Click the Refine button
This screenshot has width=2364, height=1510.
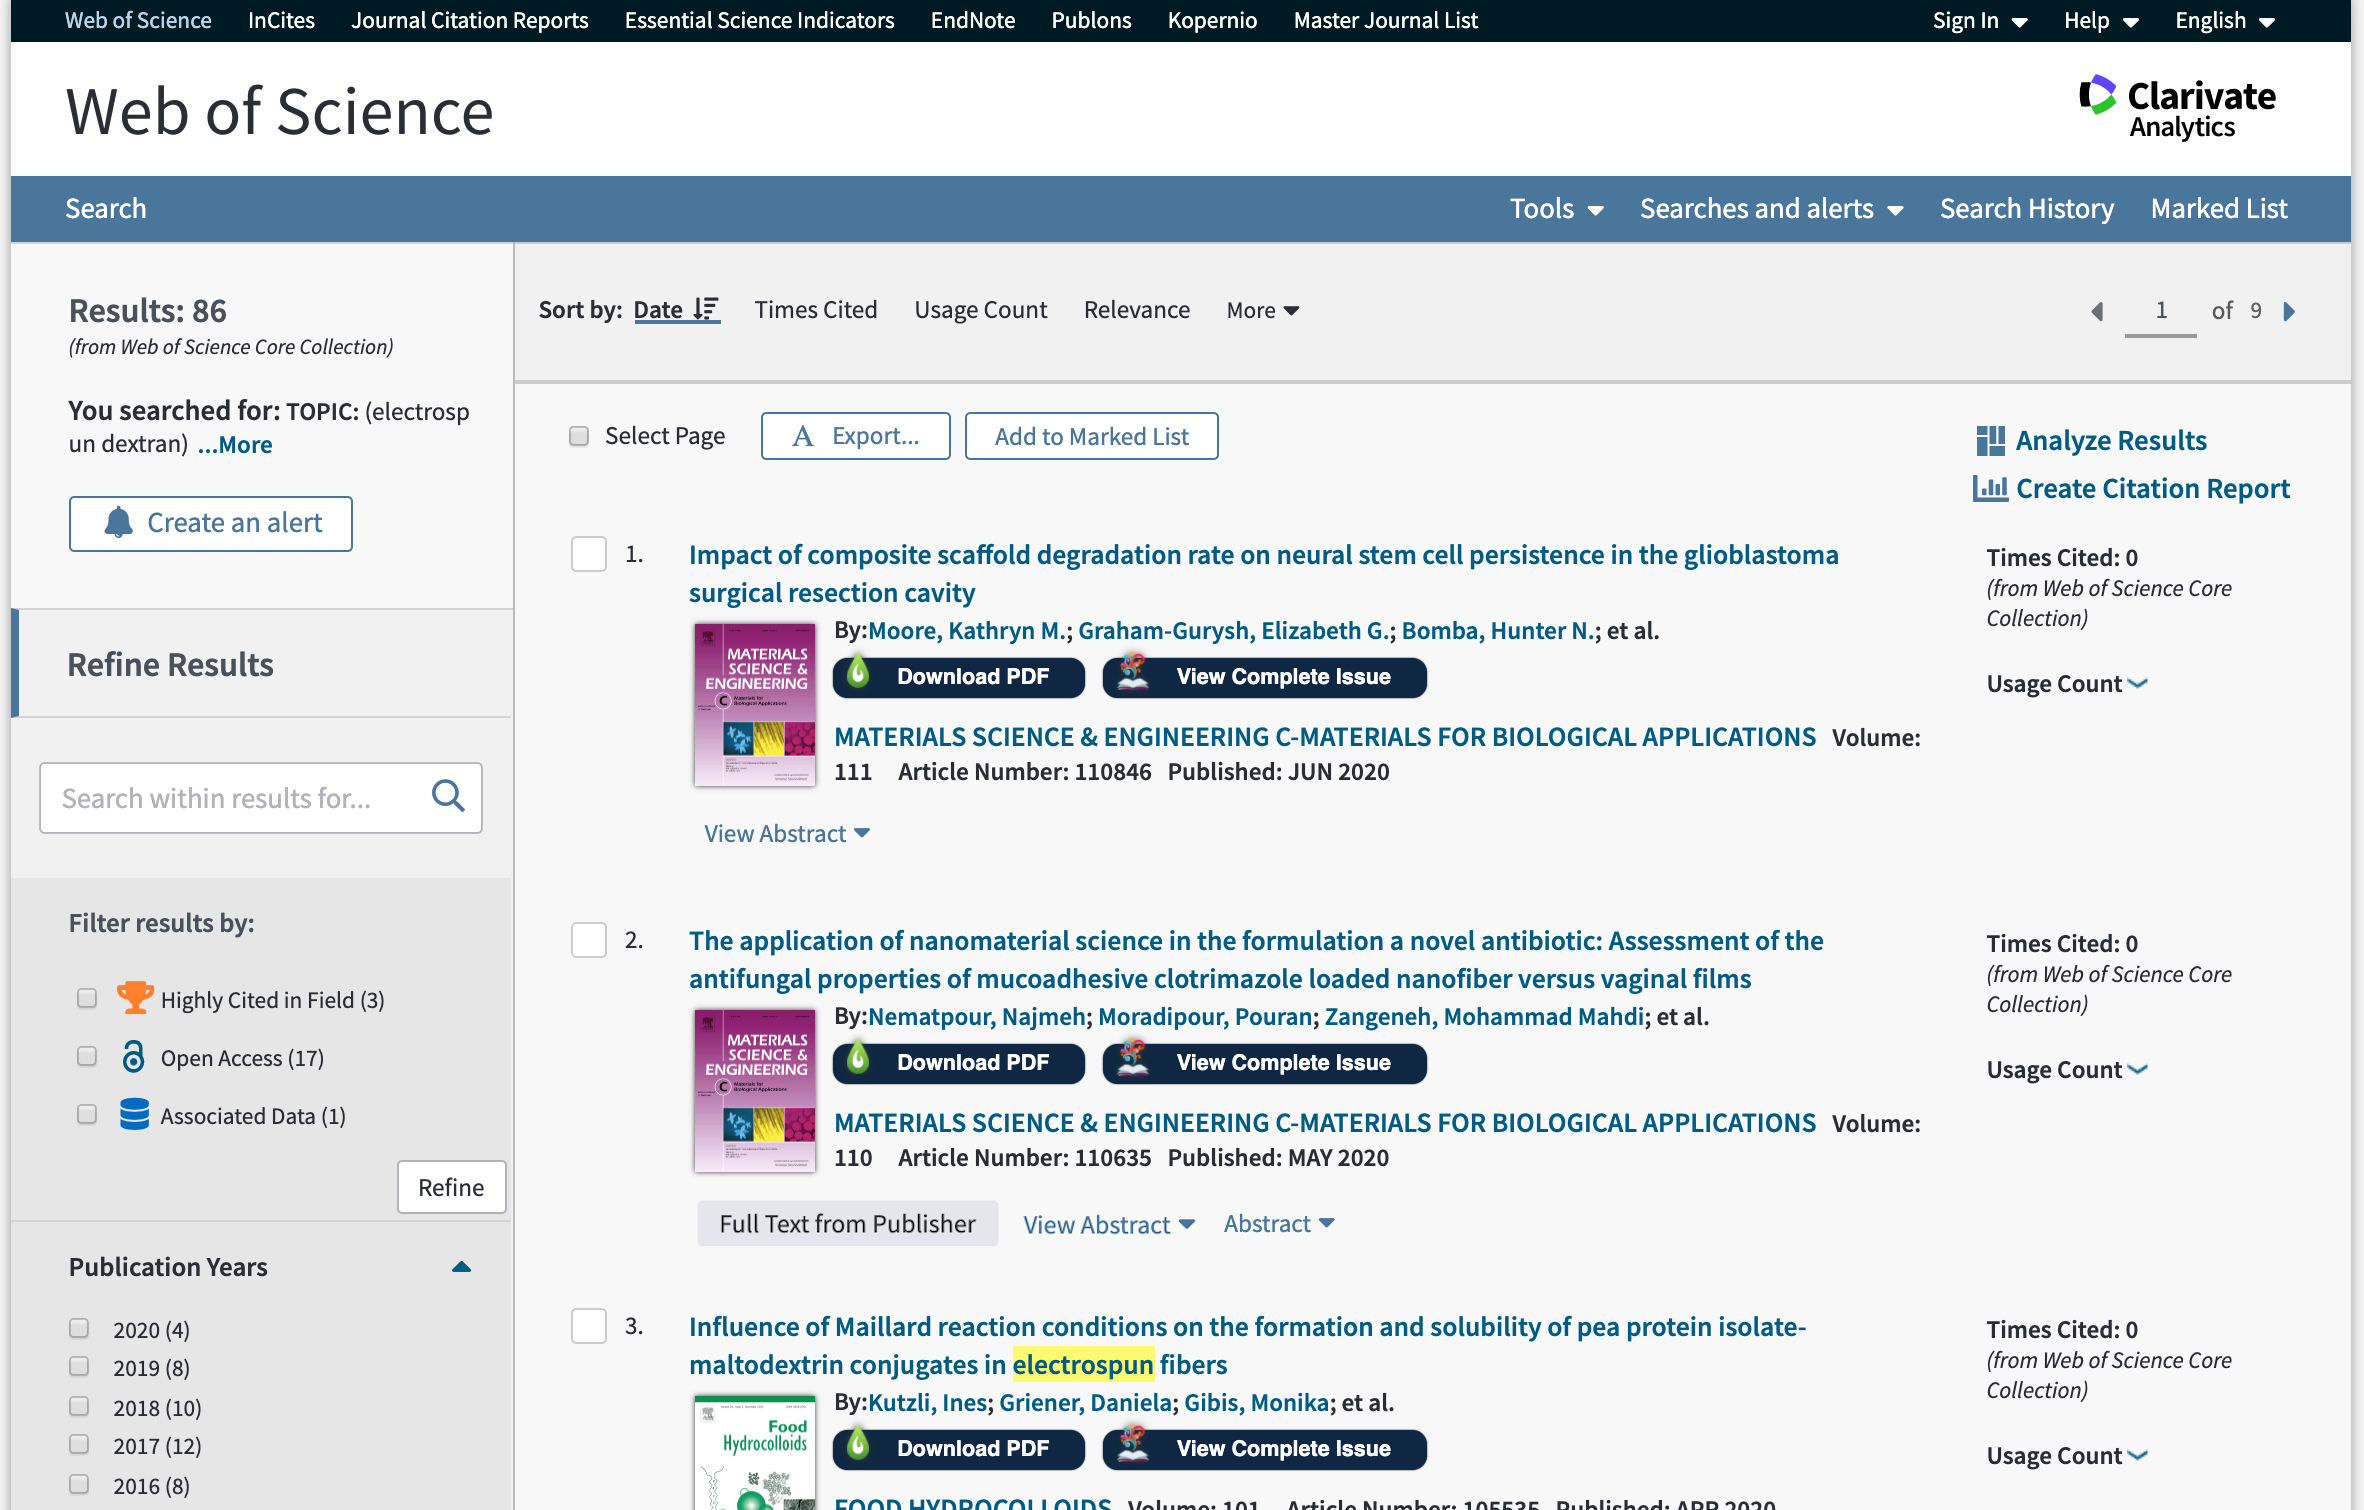(x=451, y=1187)
